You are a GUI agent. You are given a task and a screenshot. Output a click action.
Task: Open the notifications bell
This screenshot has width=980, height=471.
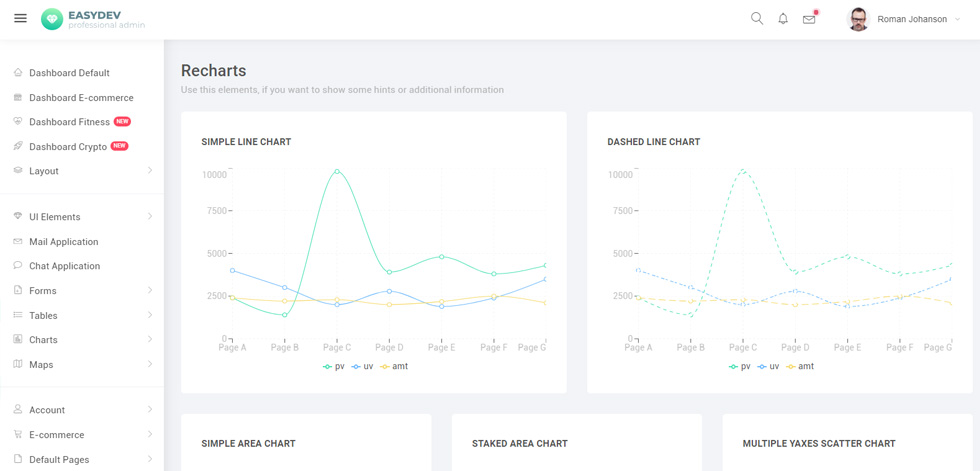783,19
